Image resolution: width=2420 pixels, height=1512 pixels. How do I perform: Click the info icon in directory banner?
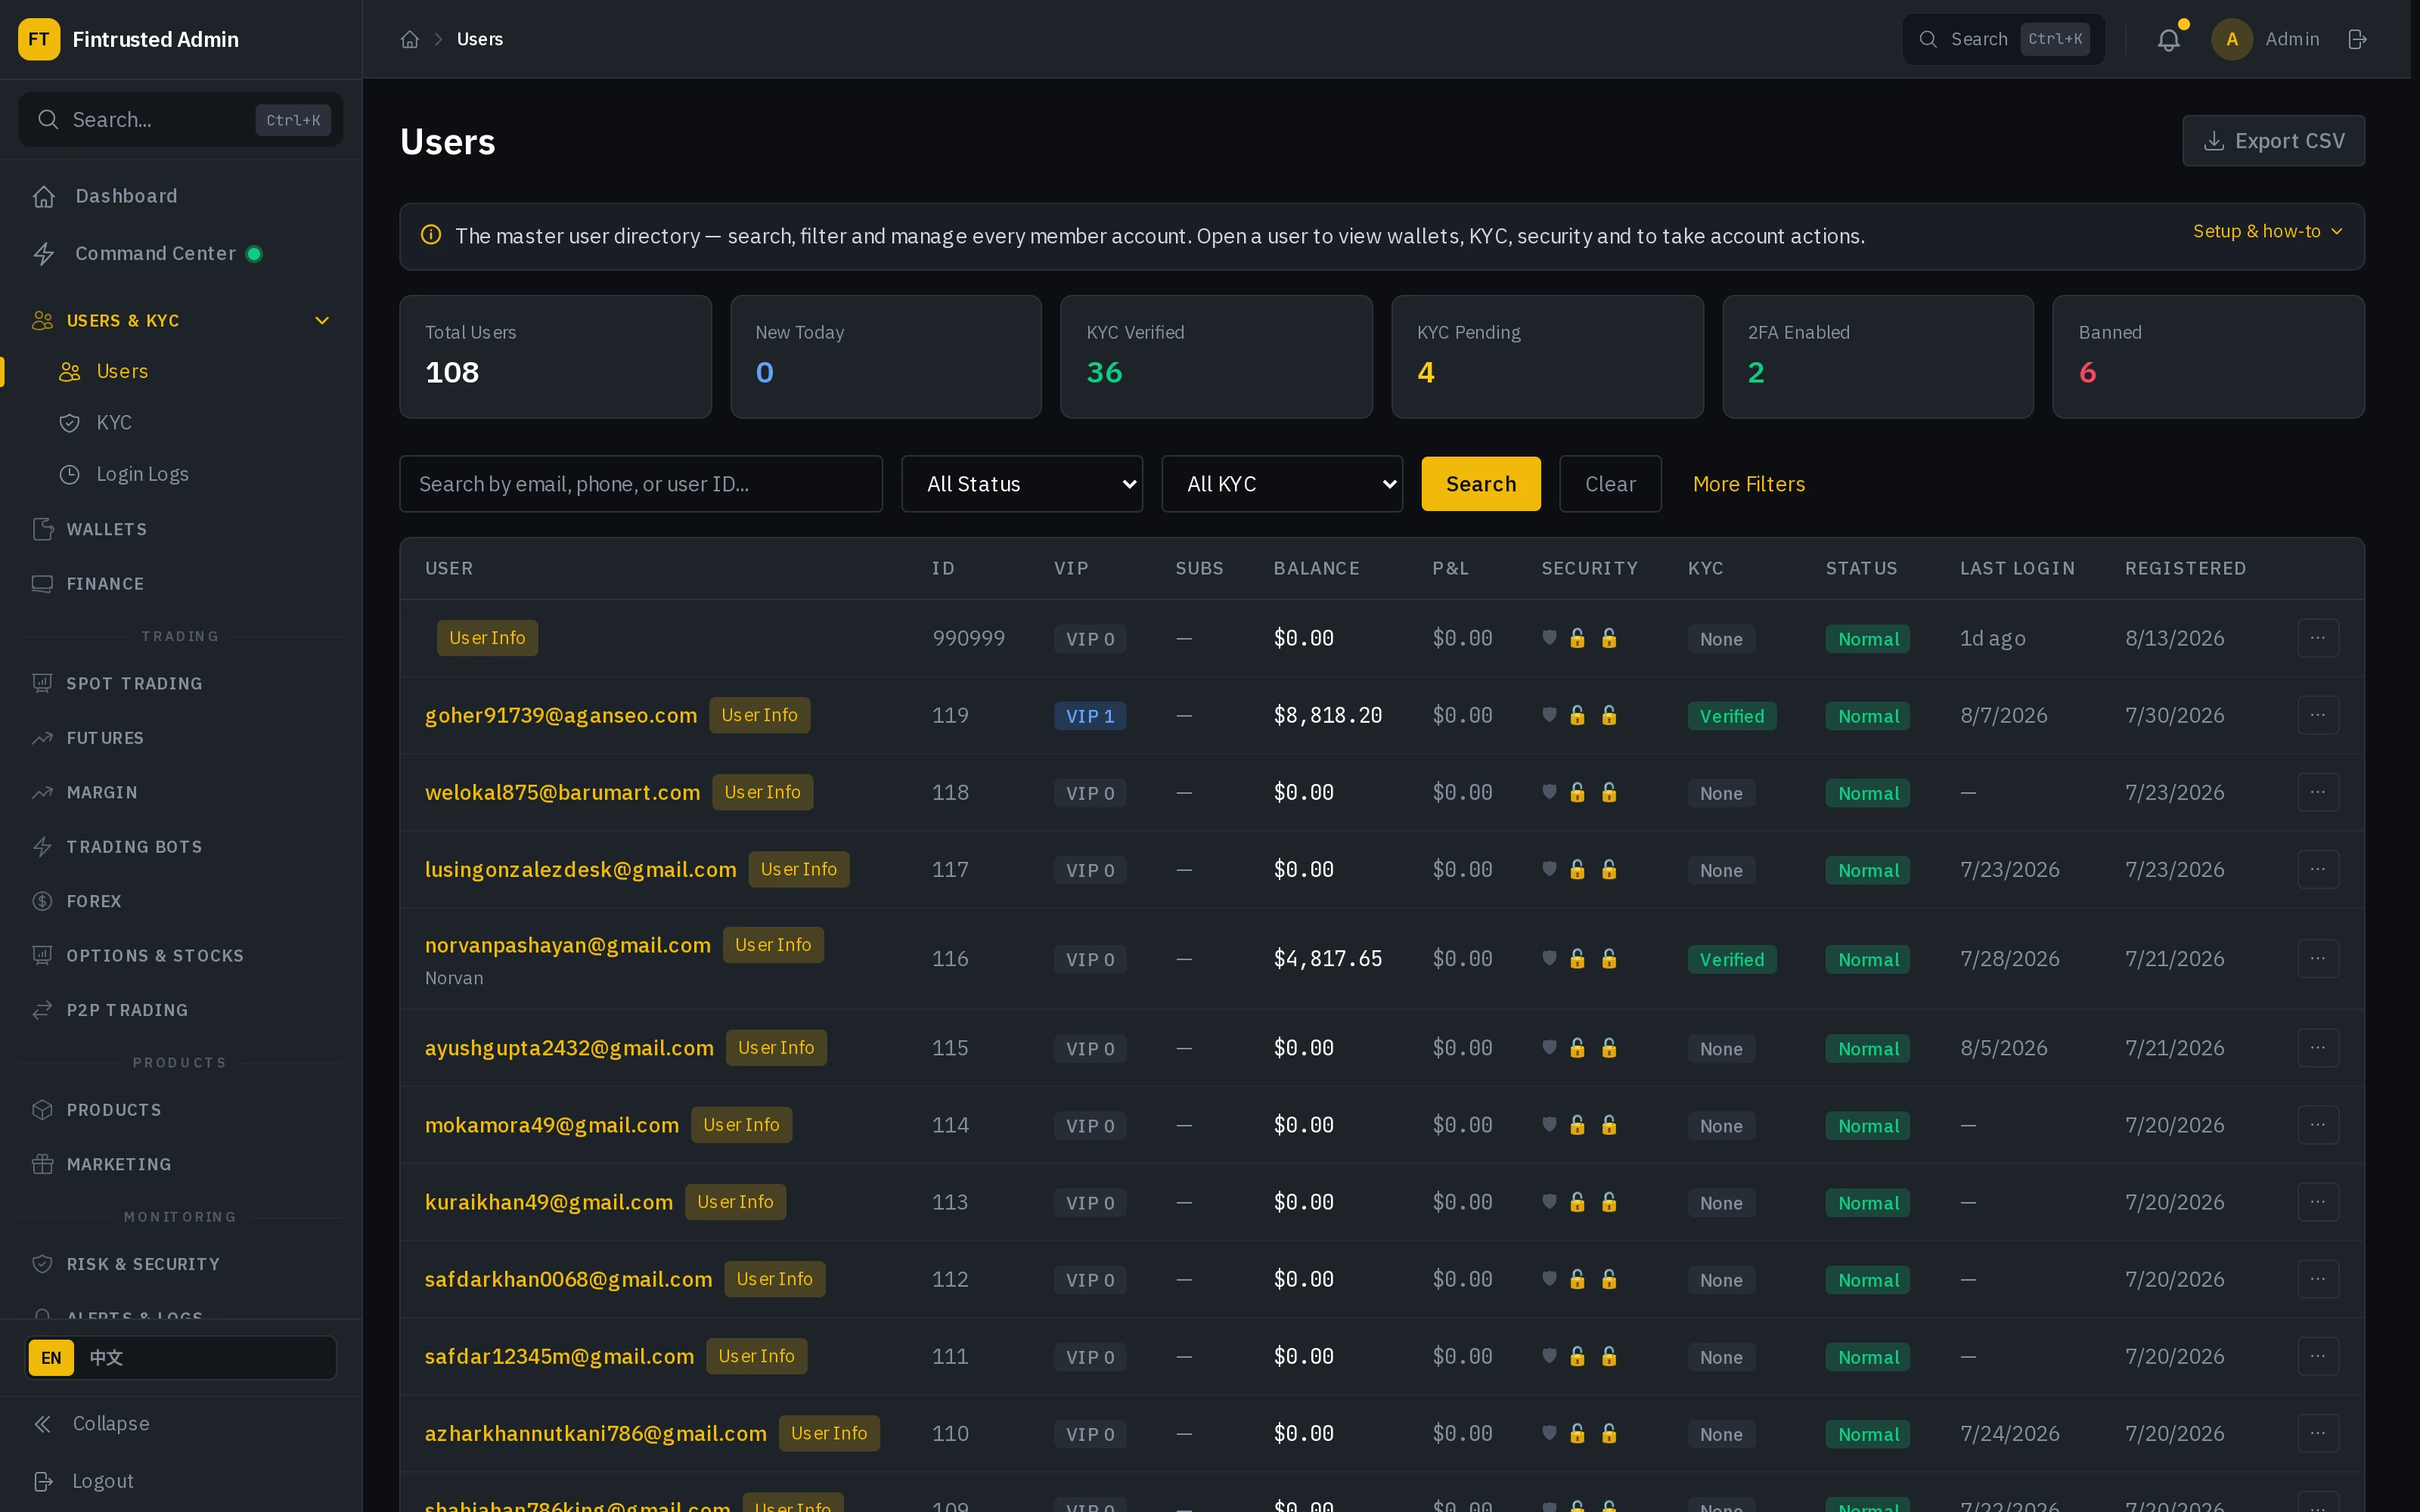(x=431, y=235)
